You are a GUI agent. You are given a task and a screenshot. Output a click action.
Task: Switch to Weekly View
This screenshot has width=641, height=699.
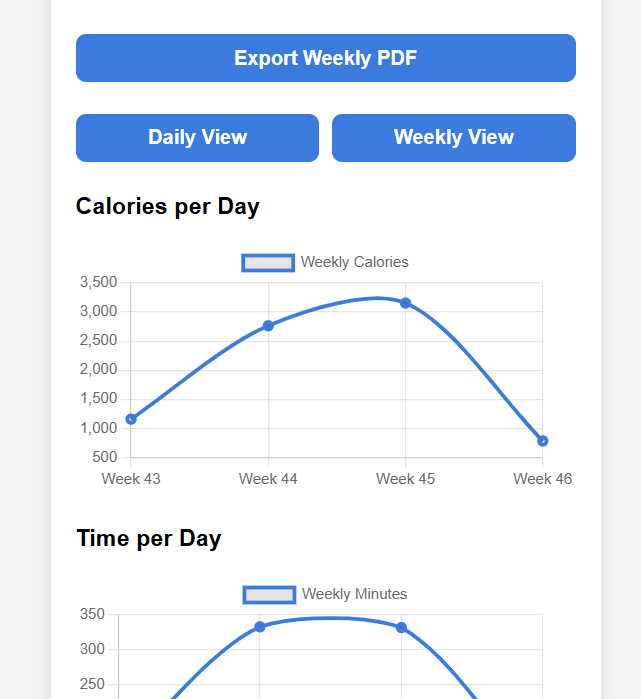453,138
